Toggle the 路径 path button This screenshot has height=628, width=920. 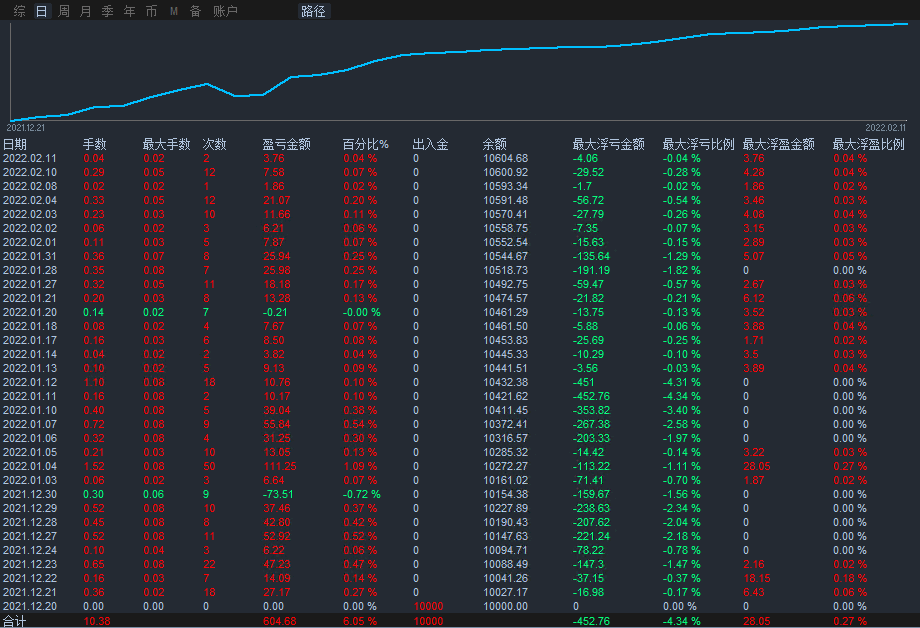pyautogui.click(x=313, y=11)
